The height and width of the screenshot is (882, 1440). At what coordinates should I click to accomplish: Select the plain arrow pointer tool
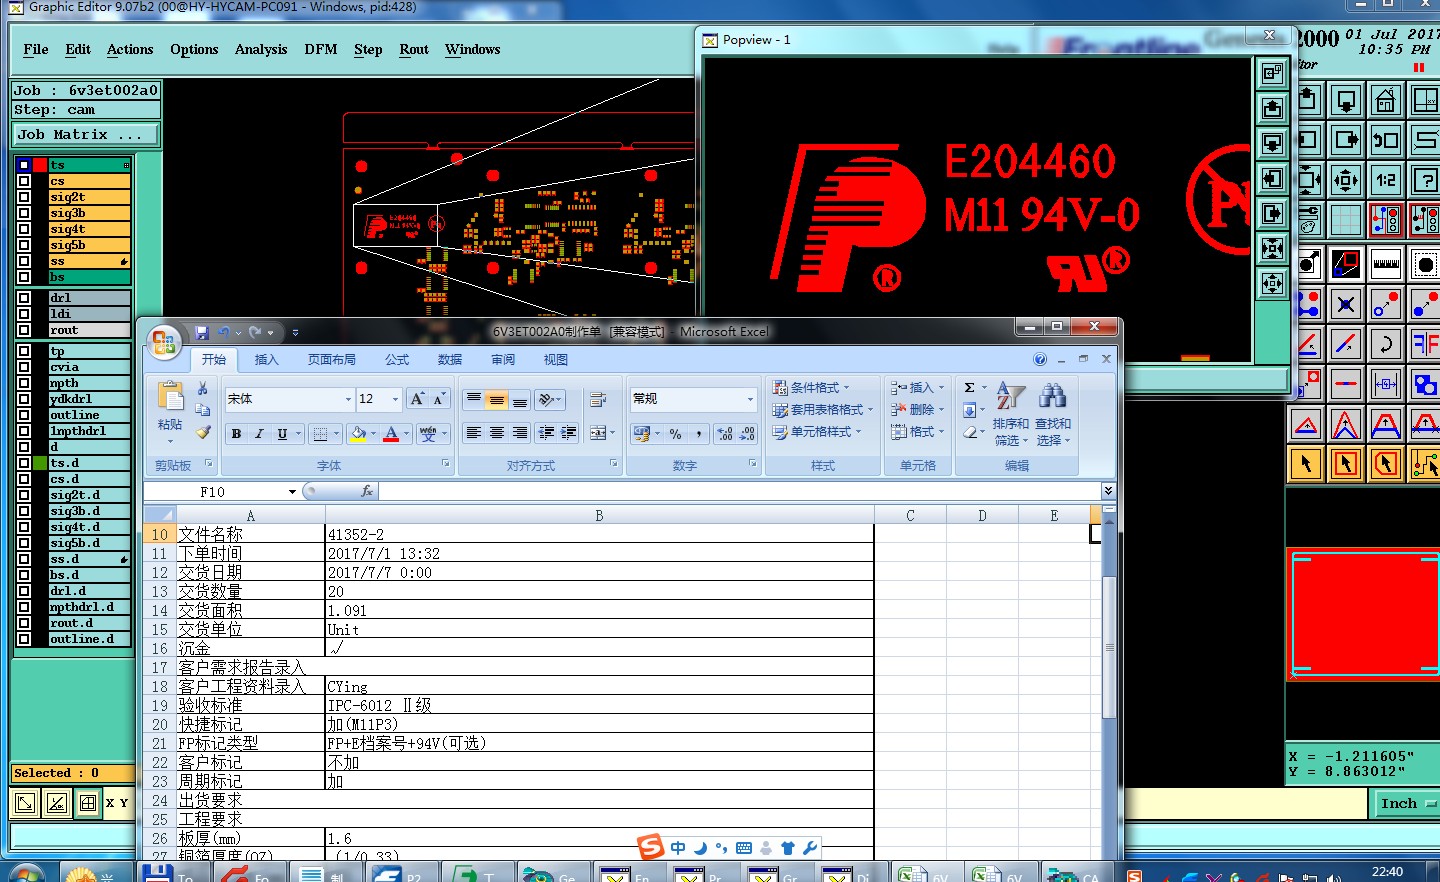click(1306, 463)
